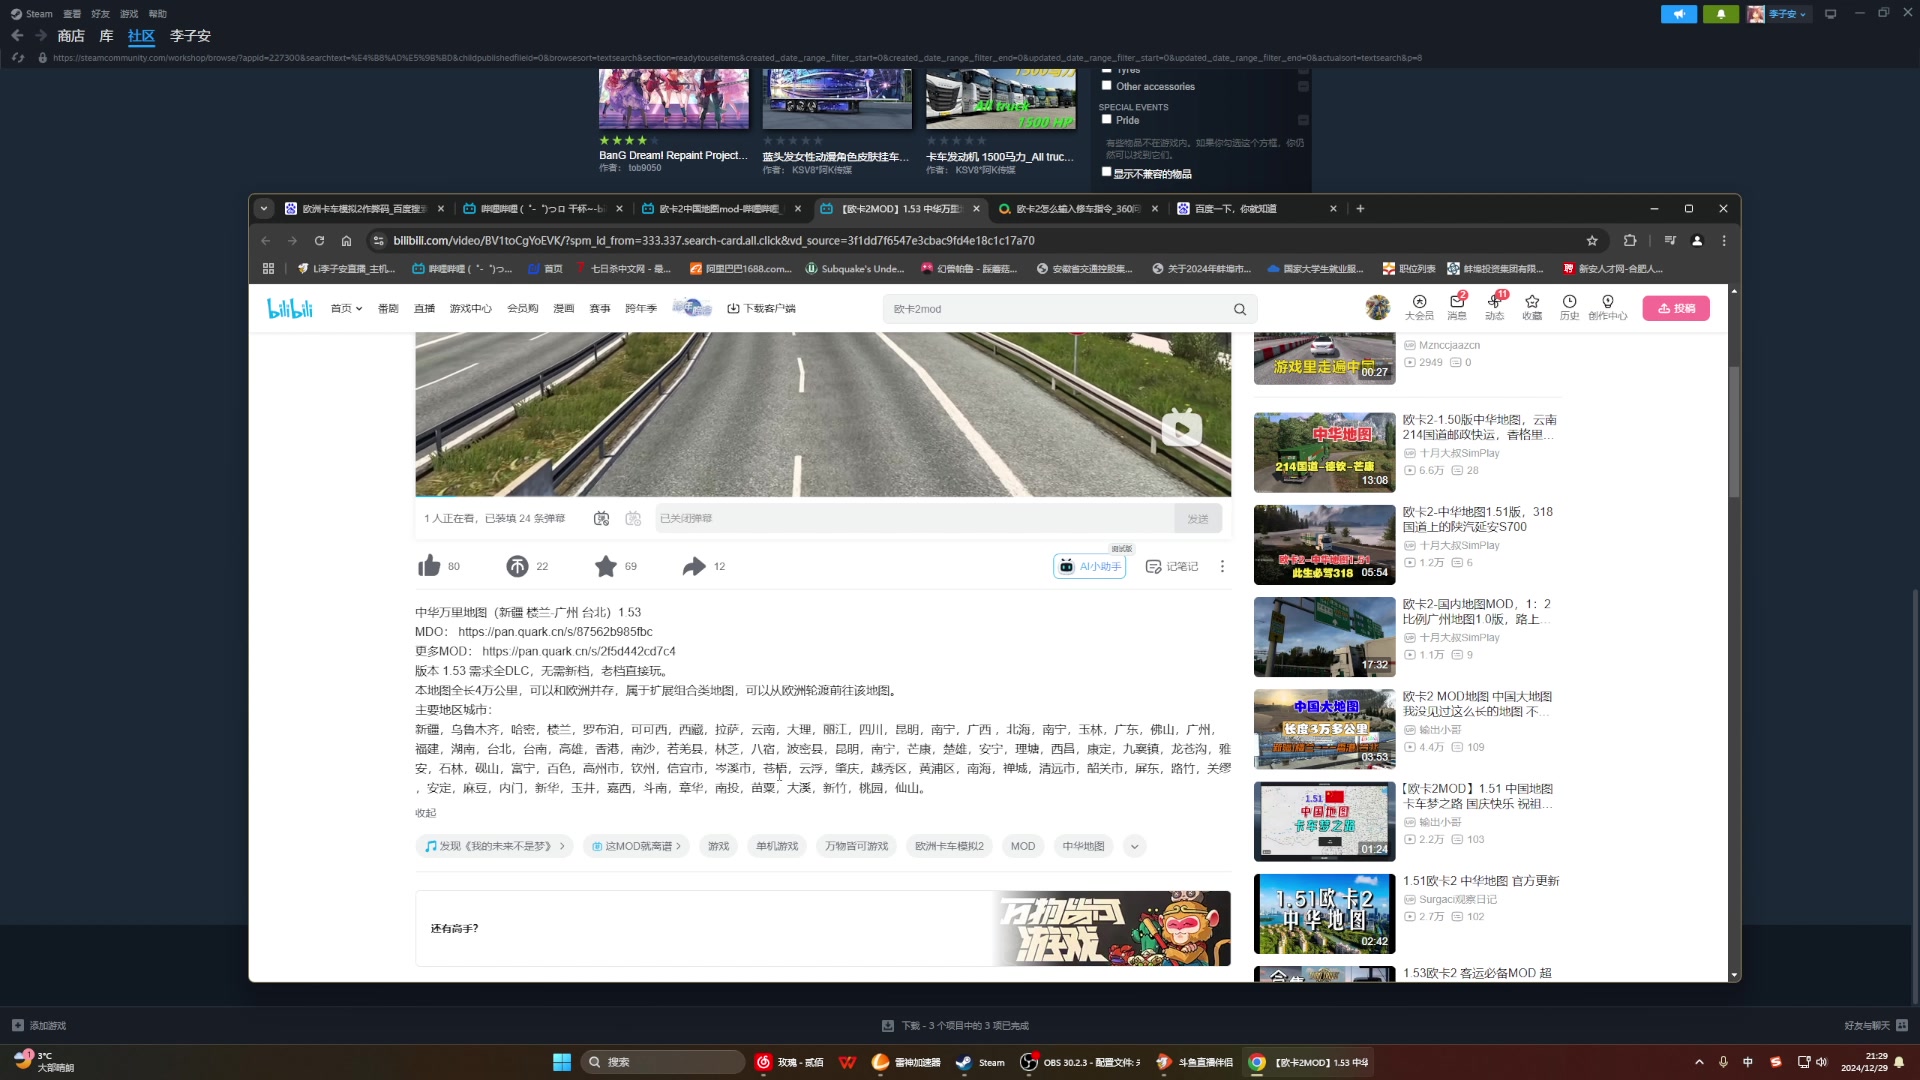This screenshot has height=1080, width=1920.
Task: Click the search magnifier icon in bilibili
Action: point(1240,309)
